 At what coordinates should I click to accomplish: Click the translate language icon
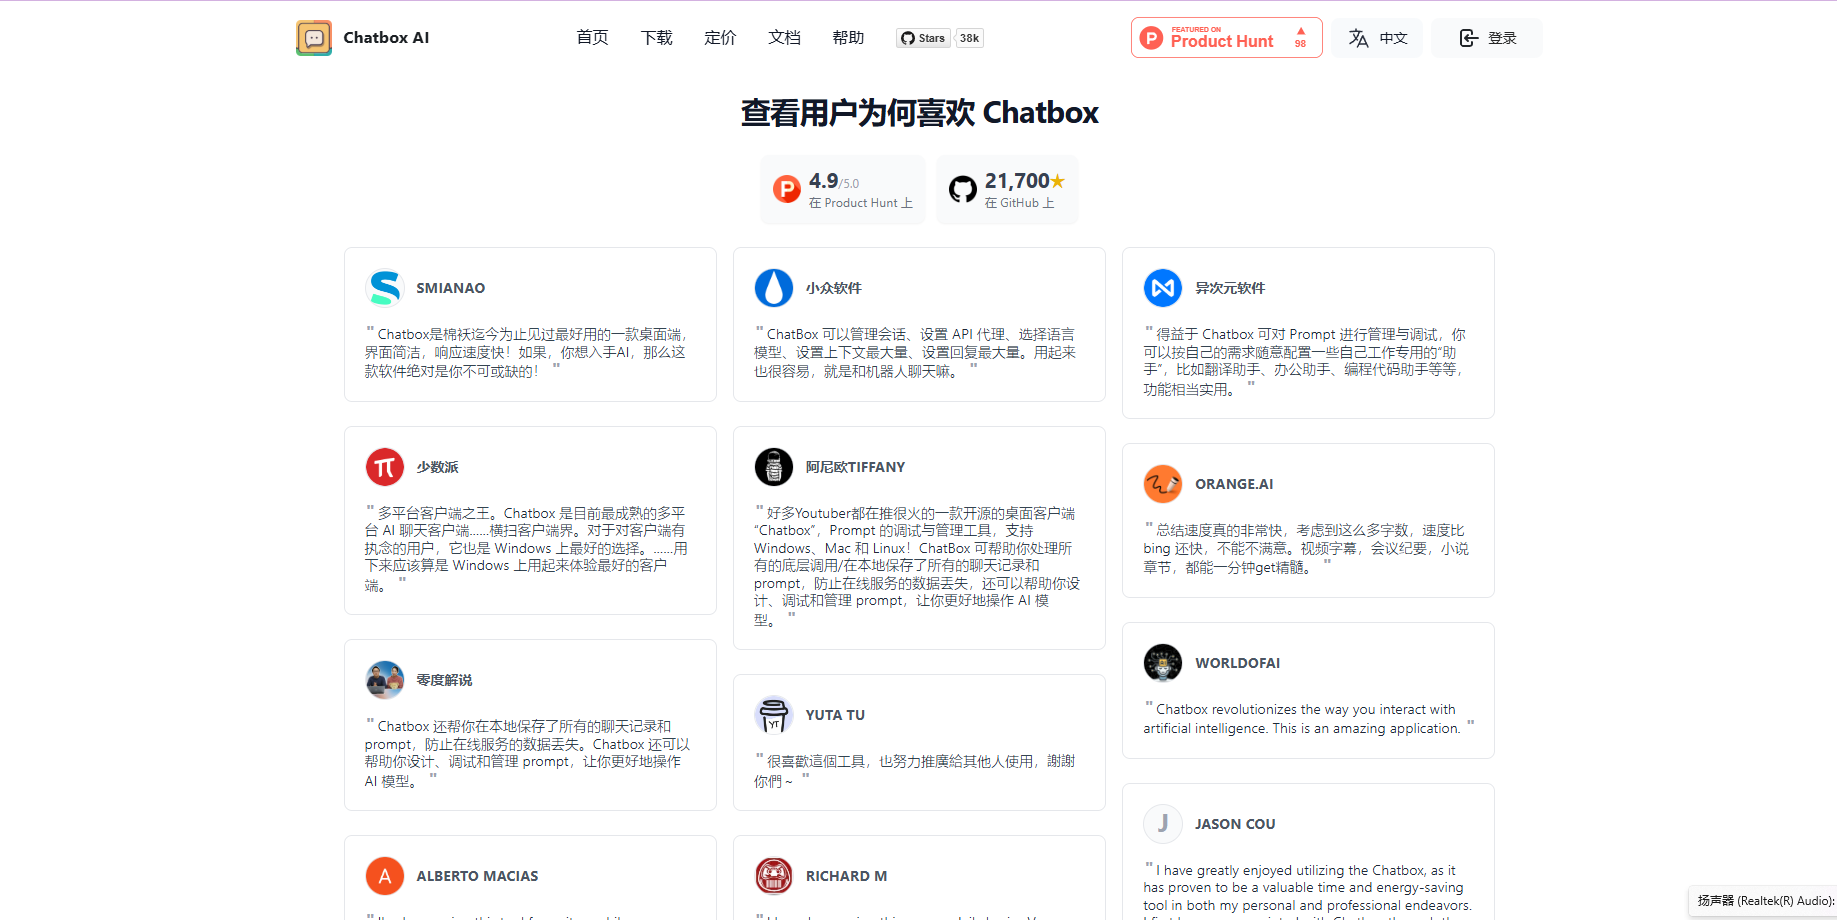click(1358, 38)
